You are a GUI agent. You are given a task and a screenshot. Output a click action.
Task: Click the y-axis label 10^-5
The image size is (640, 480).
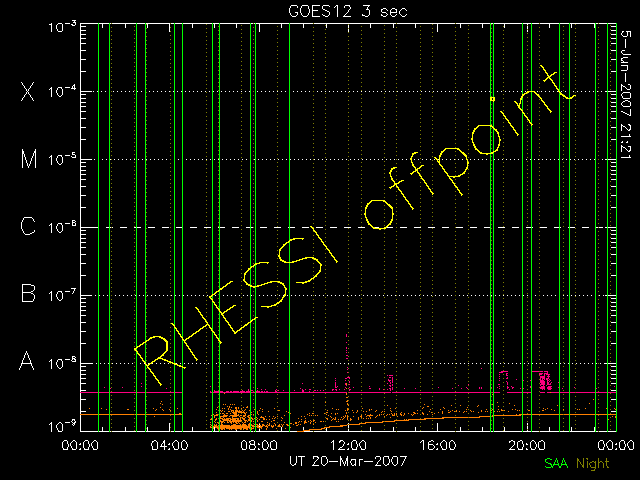coord(62,160)
